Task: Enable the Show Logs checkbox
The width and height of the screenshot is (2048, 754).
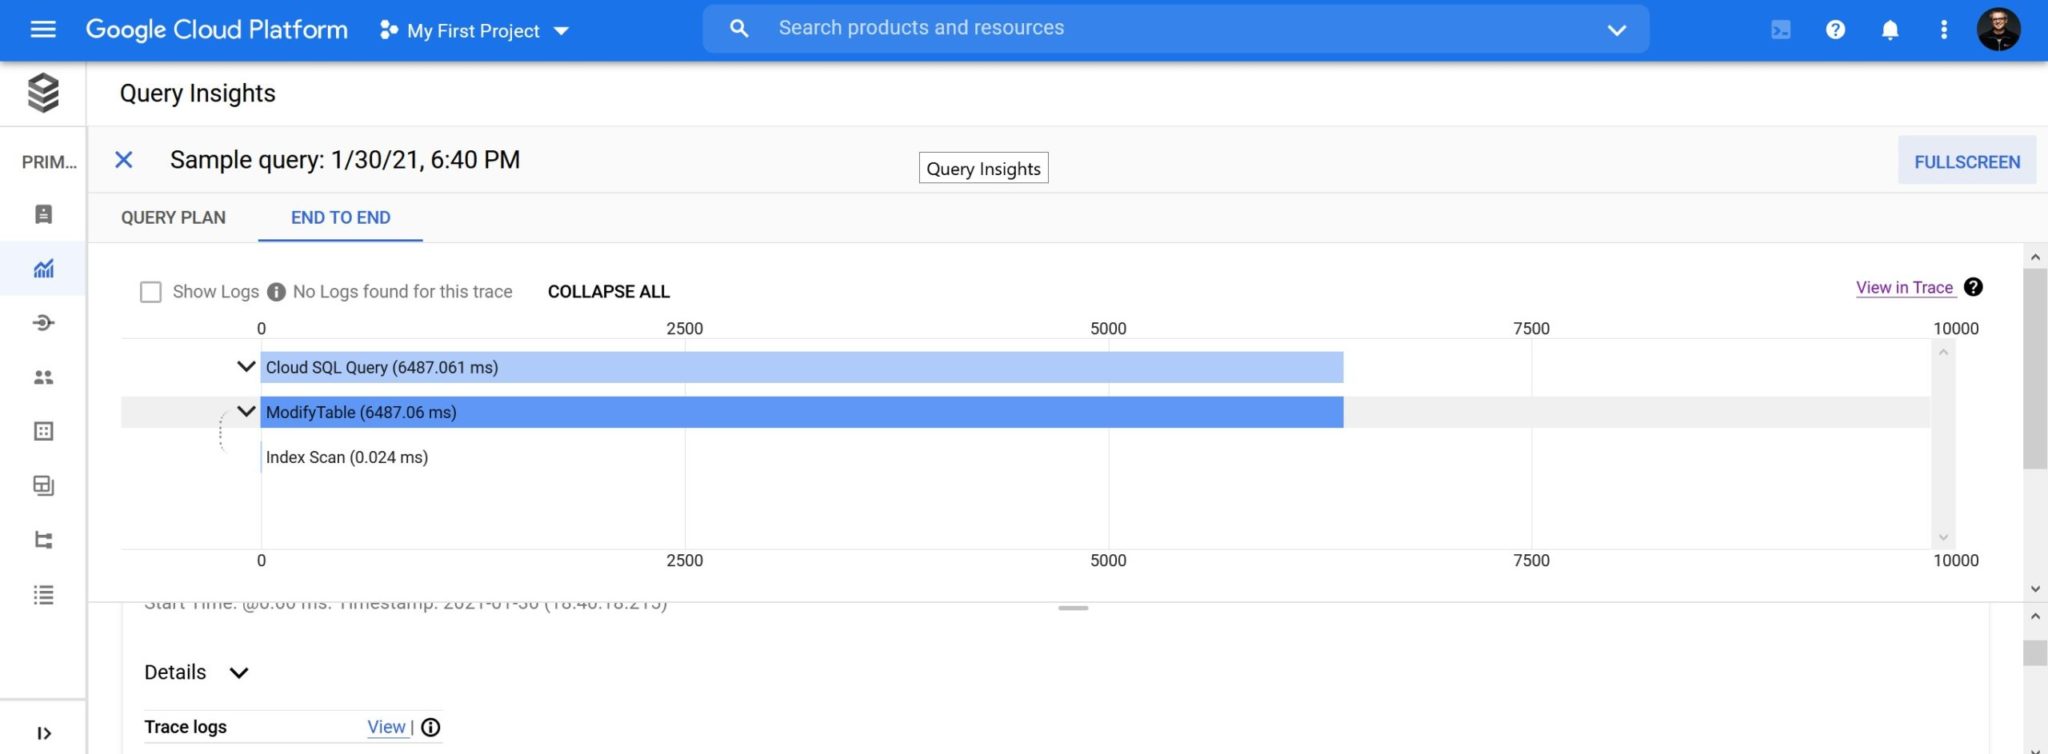Action: click(x=151, y=292)
